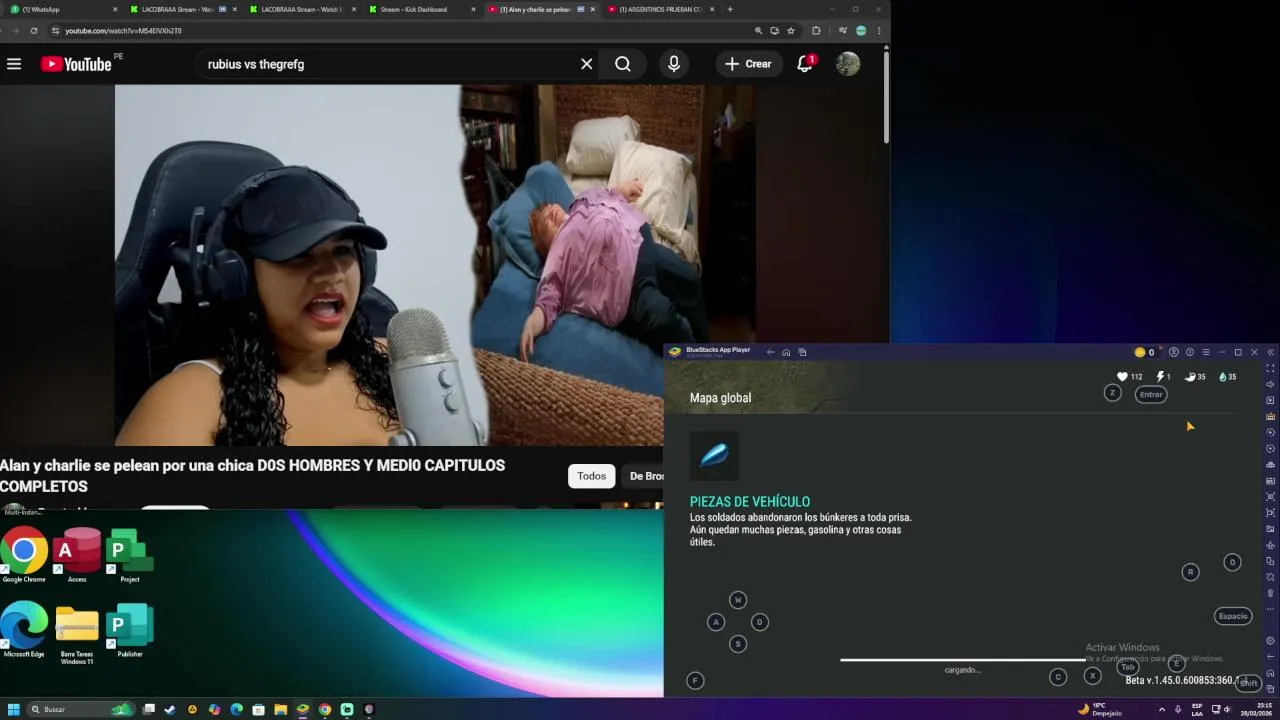Click the taskbar Buscar search box
Image resolution: width=1280 pixels, height=720 pixels.
(x=80, y=709)
